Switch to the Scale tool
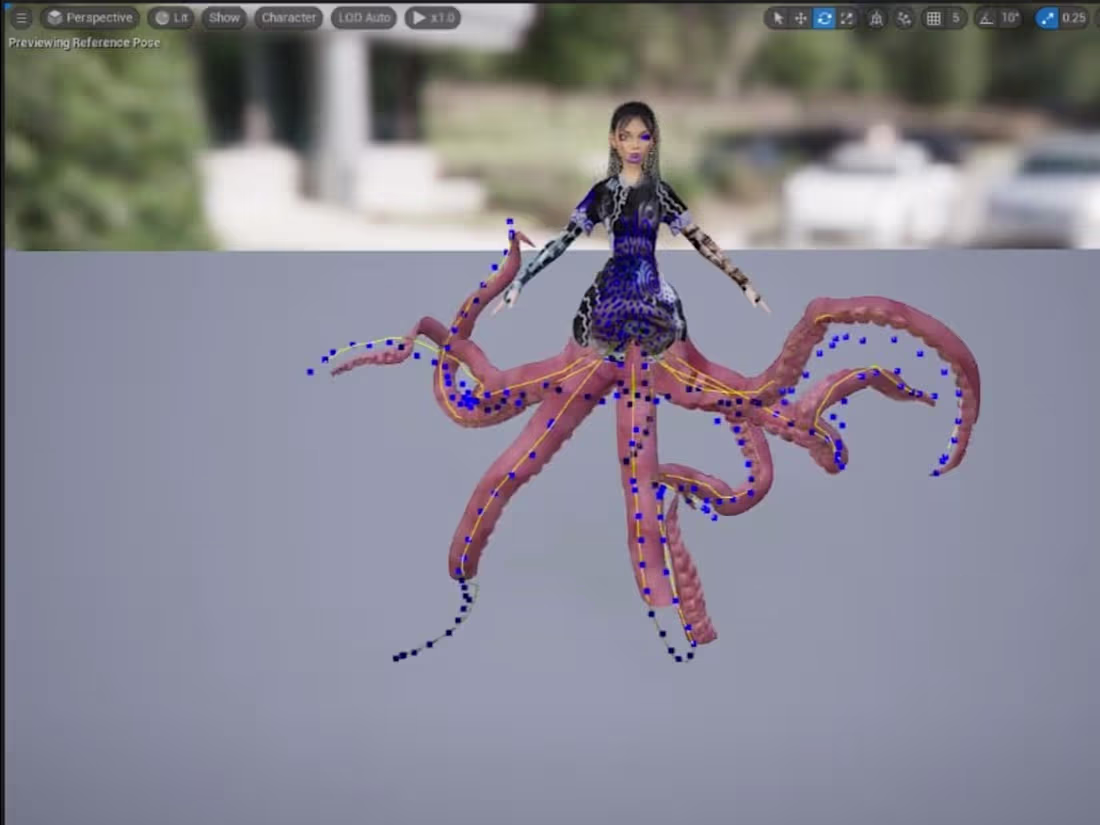 point(847,18)
